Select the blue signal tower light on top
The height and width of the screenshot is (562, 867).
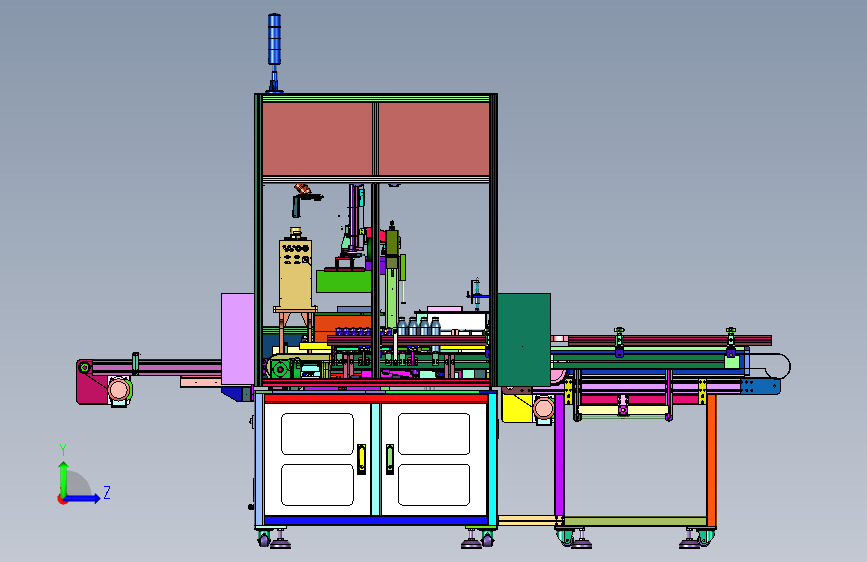[x=274, y=39]
